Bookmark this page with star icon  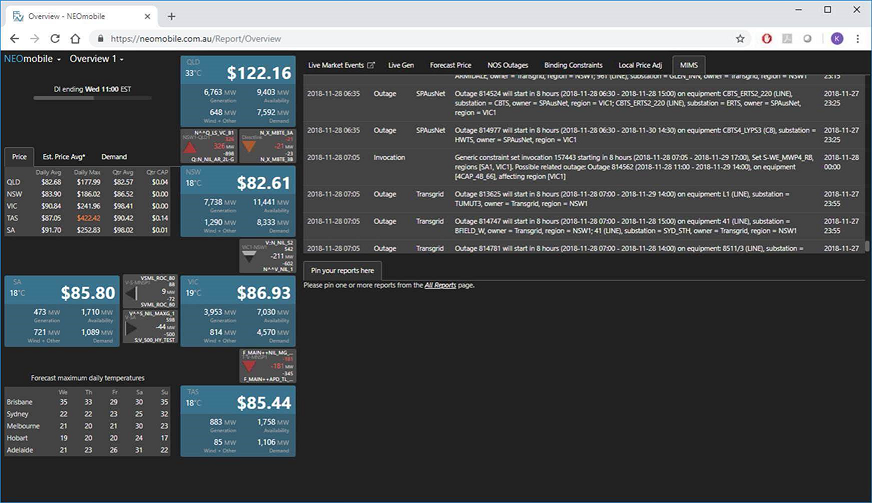(x=740, y=39)
